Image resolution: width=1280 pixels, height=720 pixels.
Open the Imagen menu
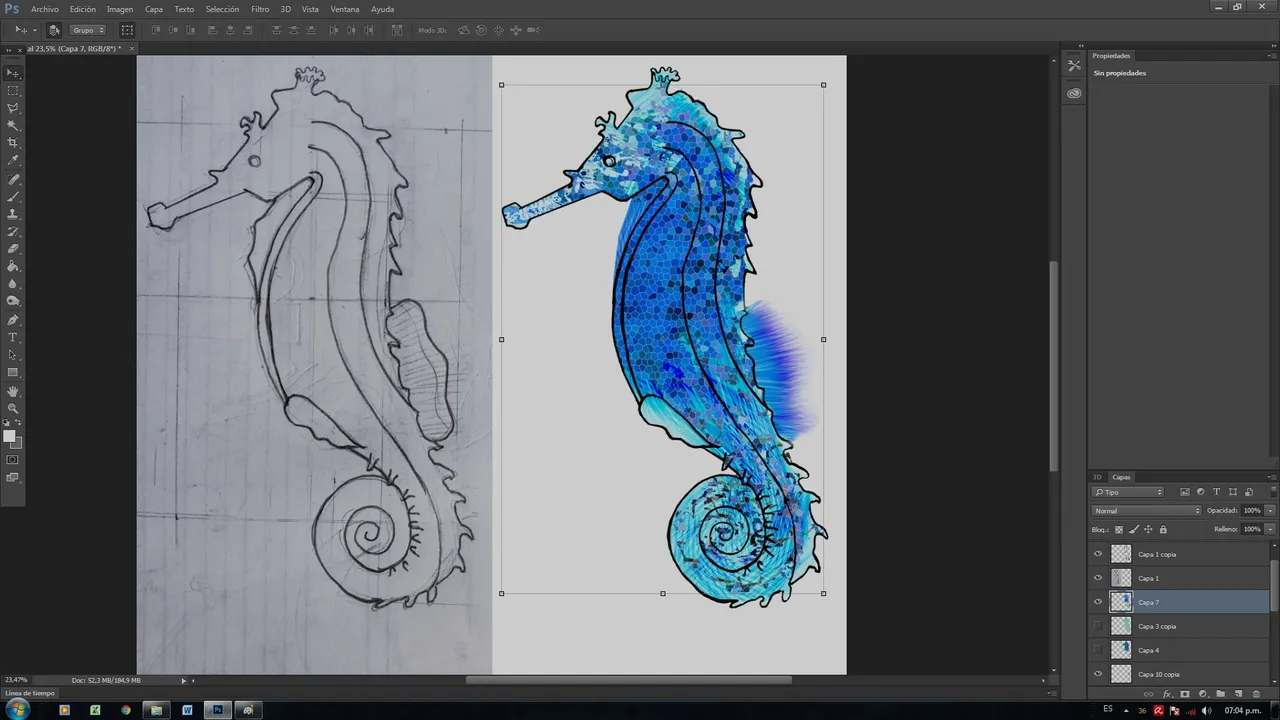tap(120, 9)
